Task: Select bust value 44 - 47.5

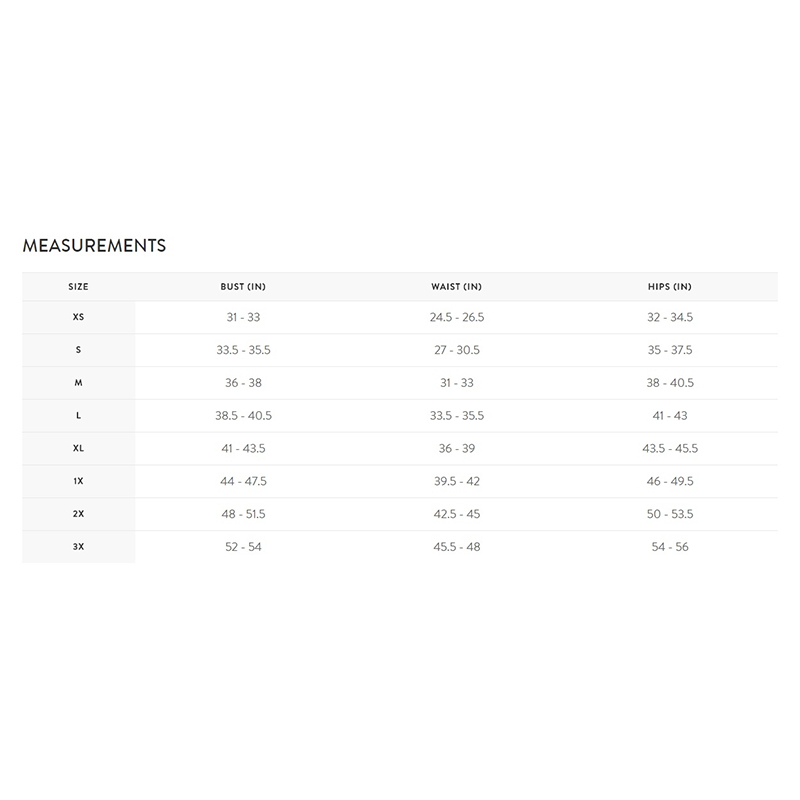Action: (243, 481)
